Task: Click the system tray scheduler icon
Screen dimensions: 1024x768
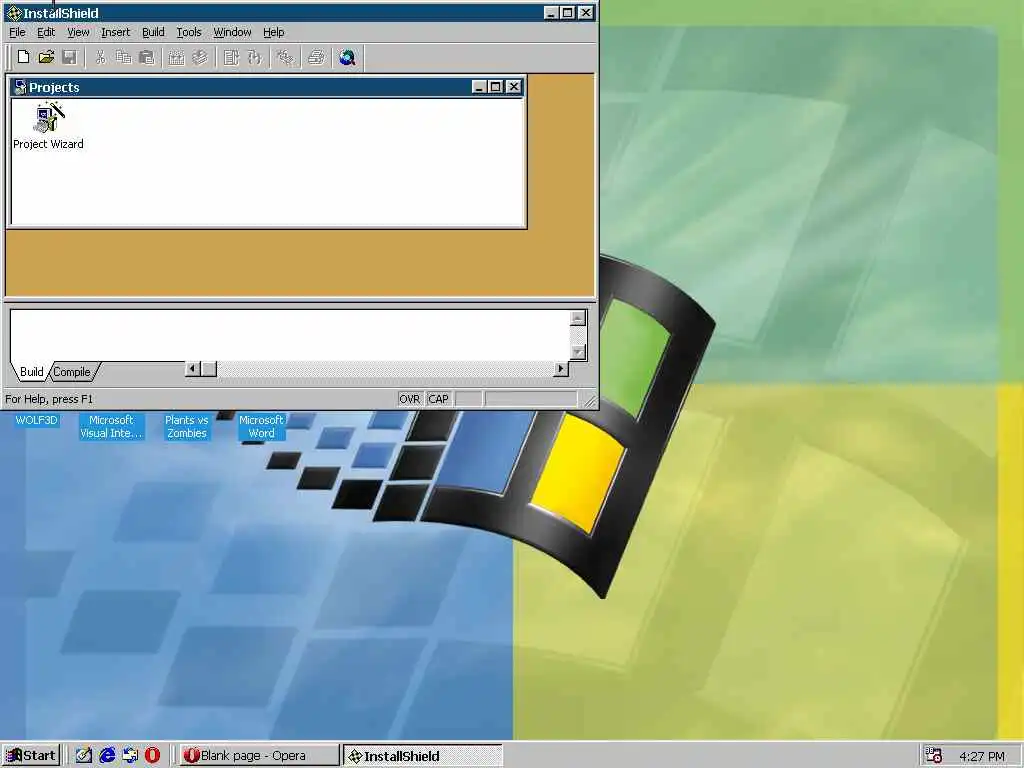Action: (x=934, y=756)
